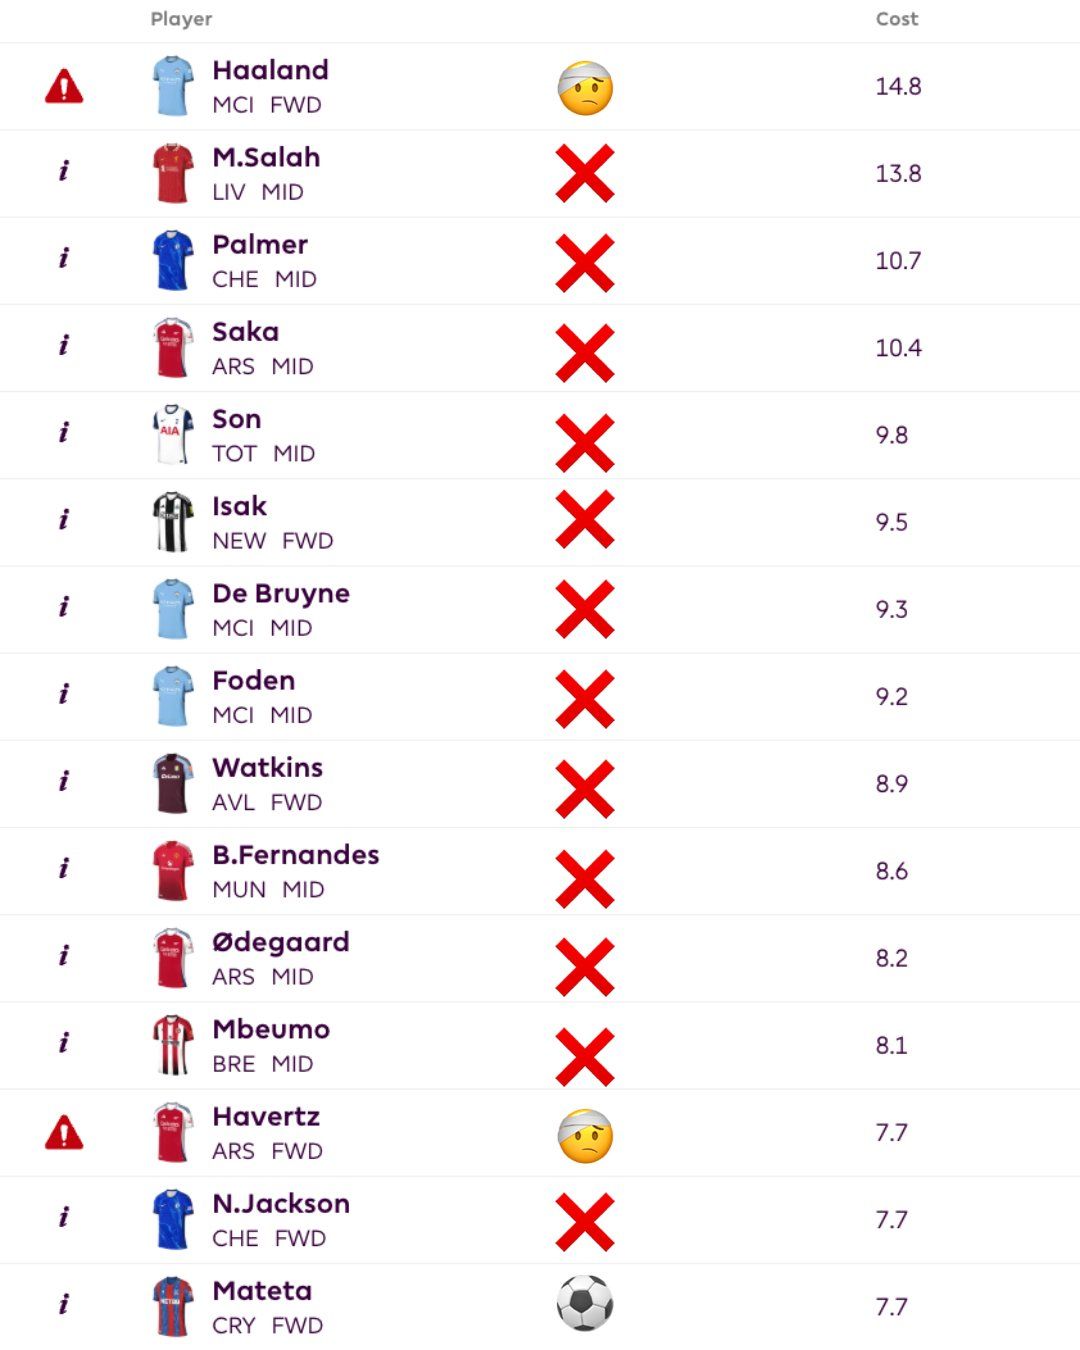The width and height of the screenshot is (1080, 1350).
Task: Click the red X next to Watkins
Action: [585, 789]
